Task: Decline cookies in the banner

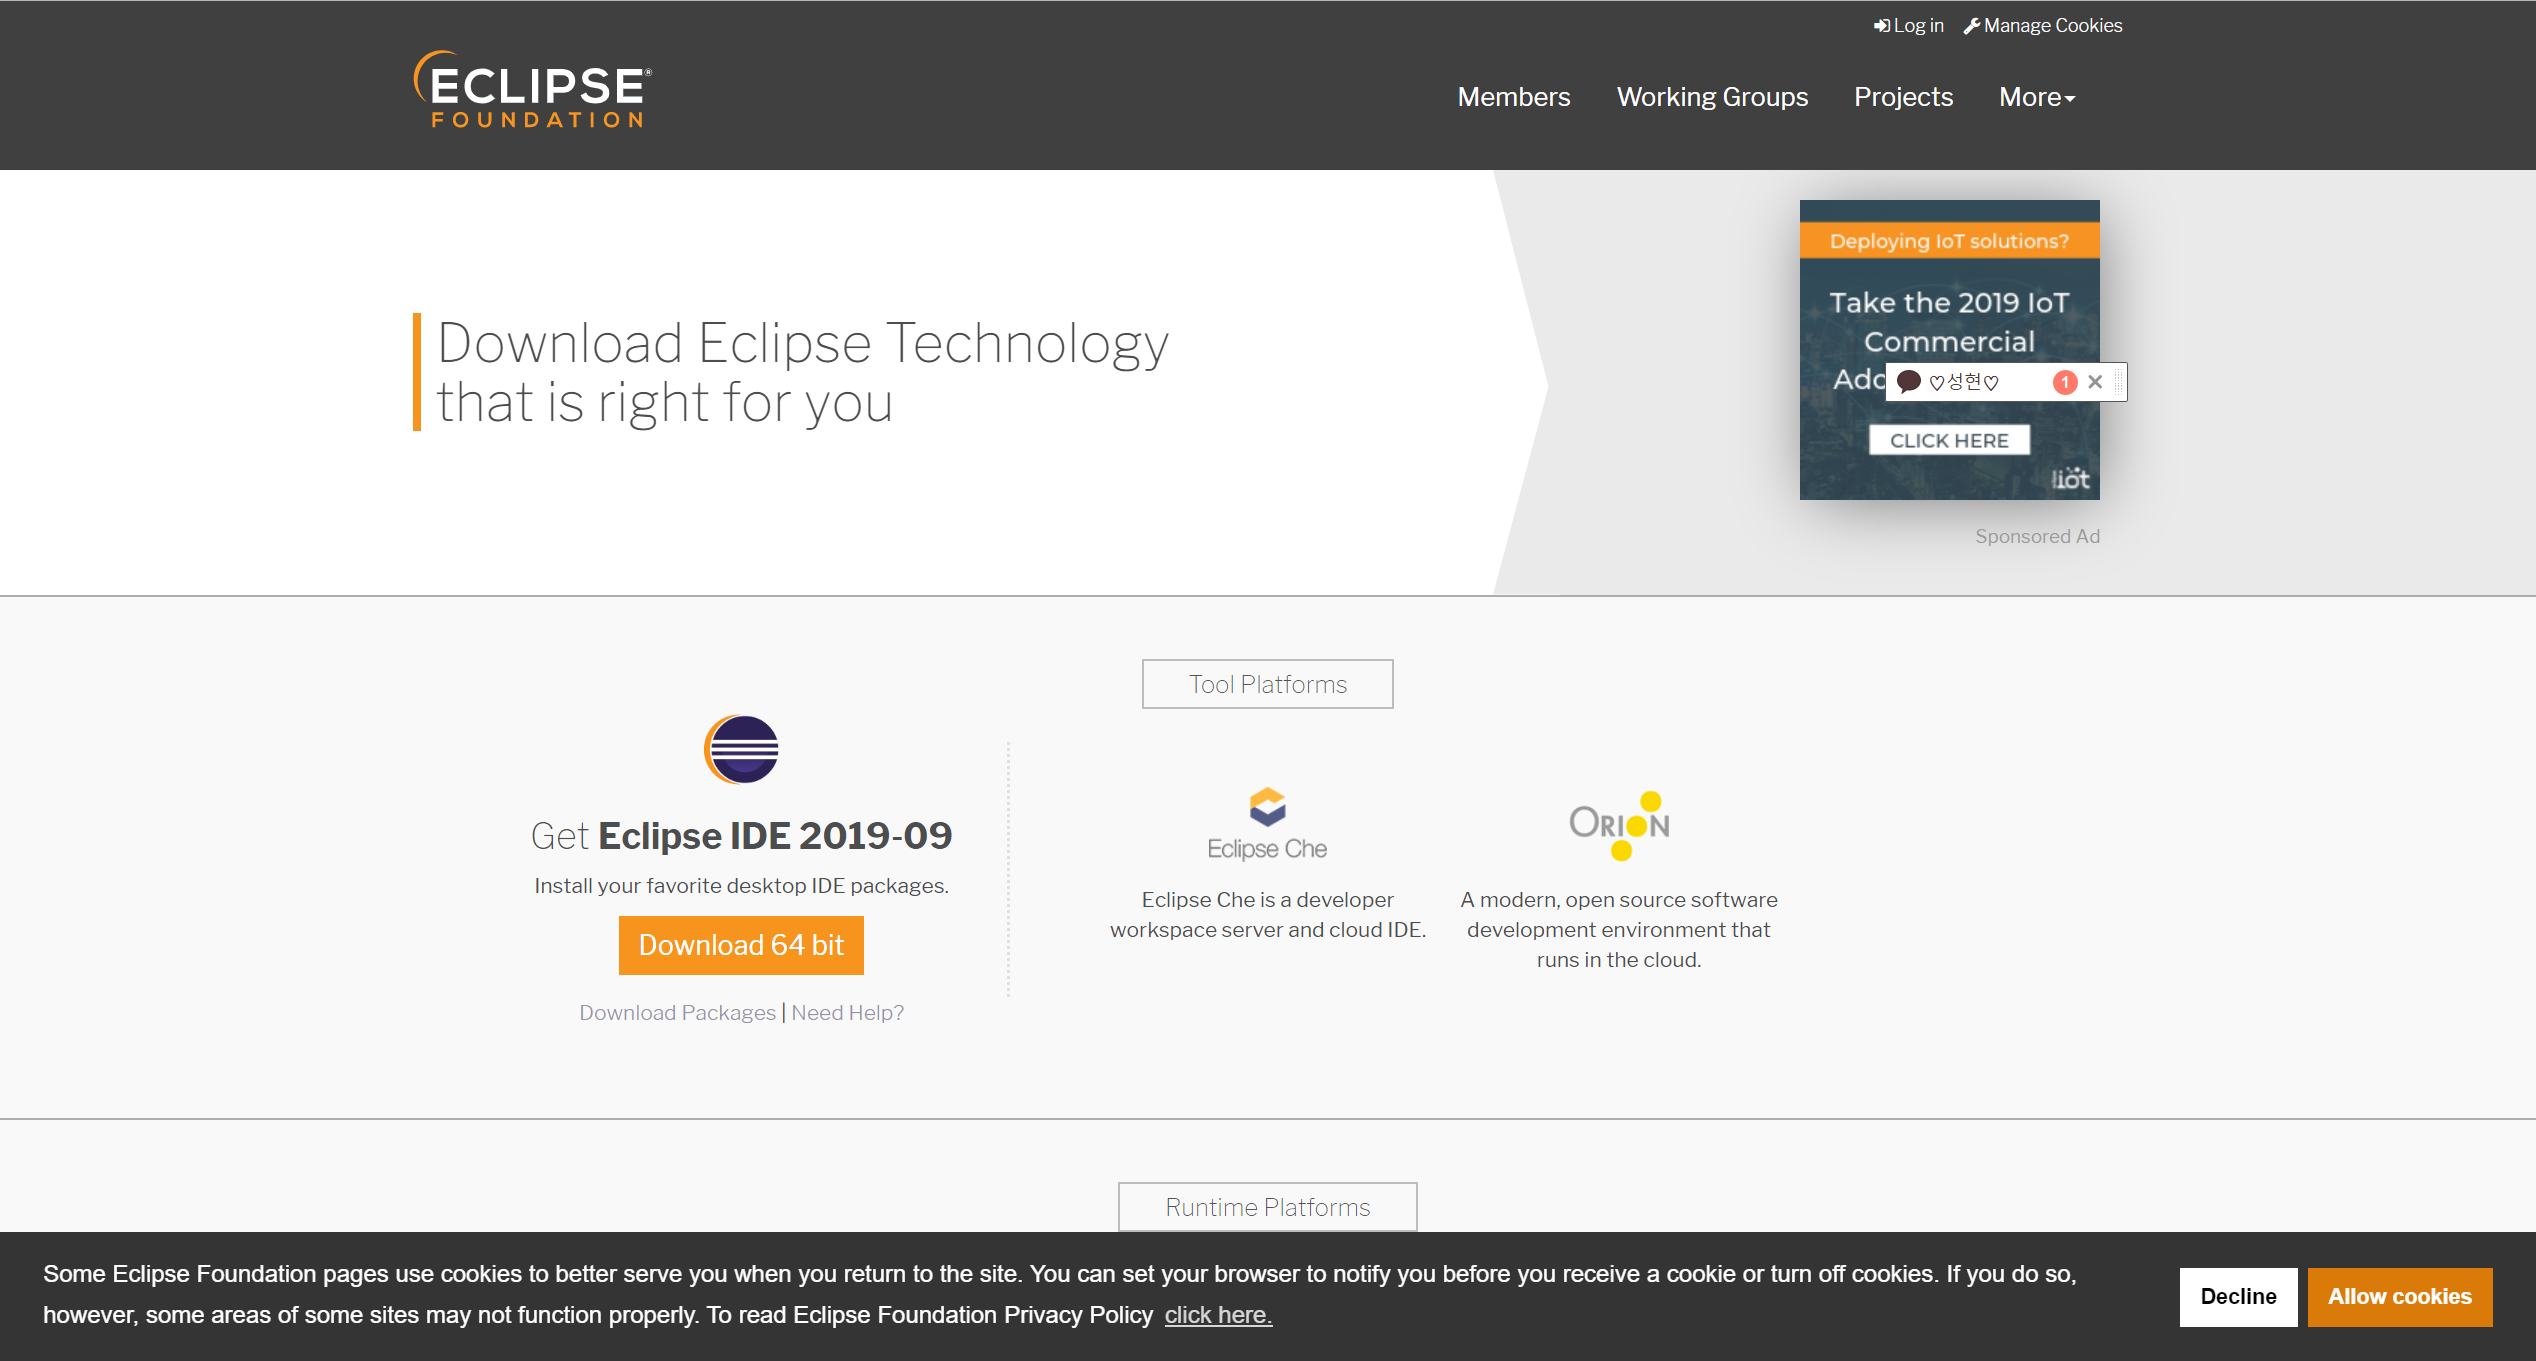Action: point(2238,1297)
